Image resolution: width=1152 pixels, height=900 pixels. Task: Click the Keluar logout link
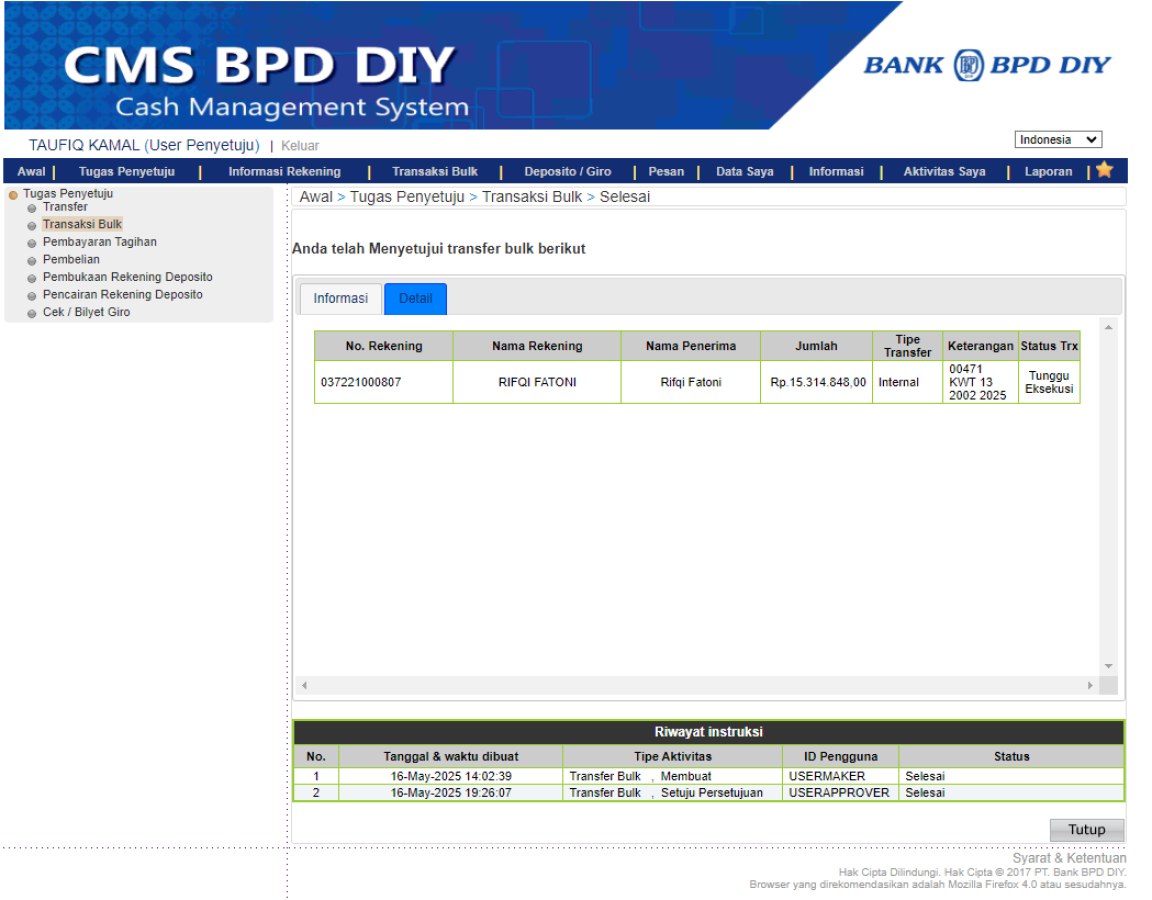coord(300,145)
